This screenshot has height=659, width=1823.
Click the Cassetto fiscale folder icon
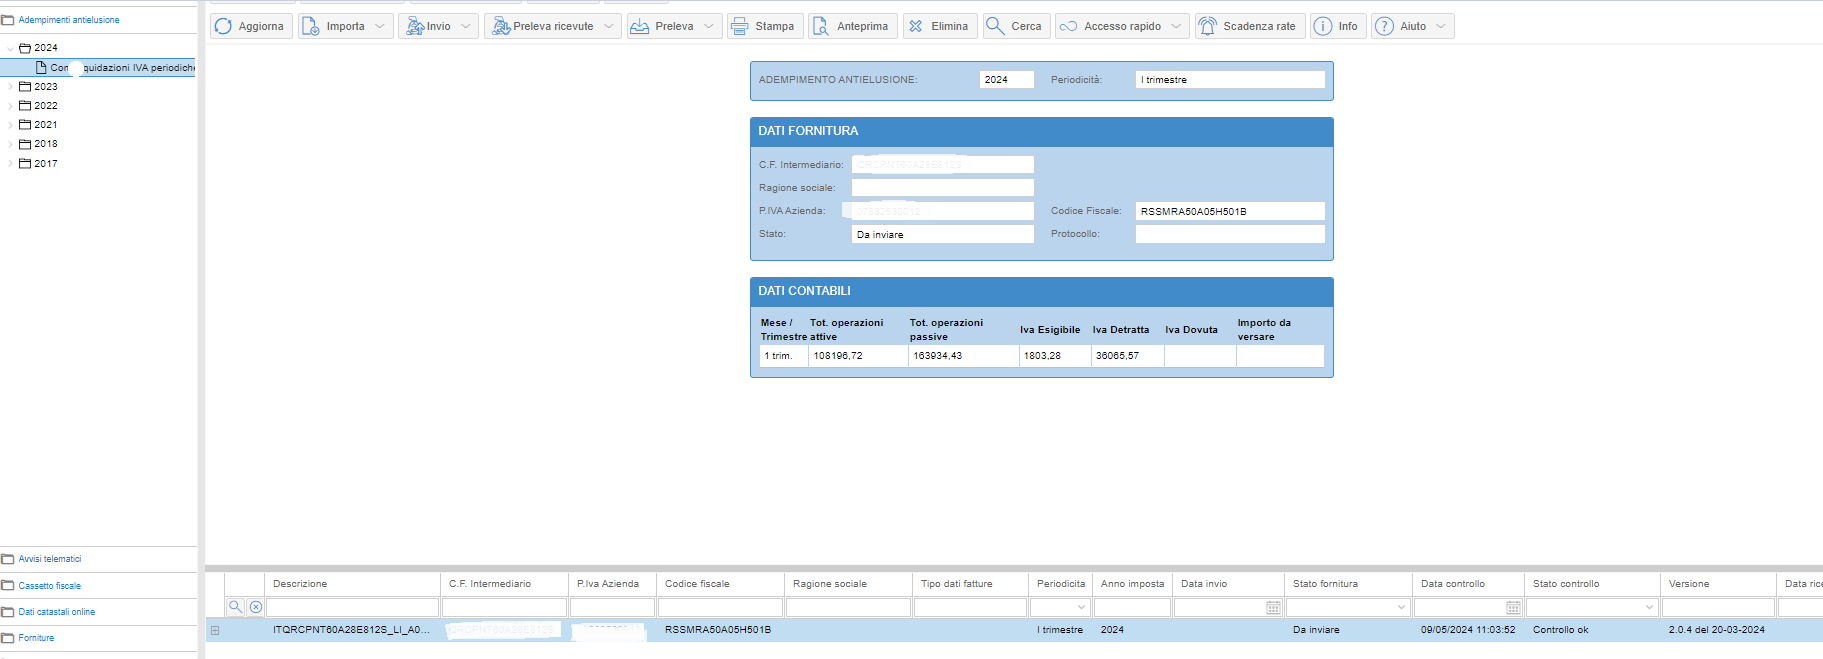(8, 586)
